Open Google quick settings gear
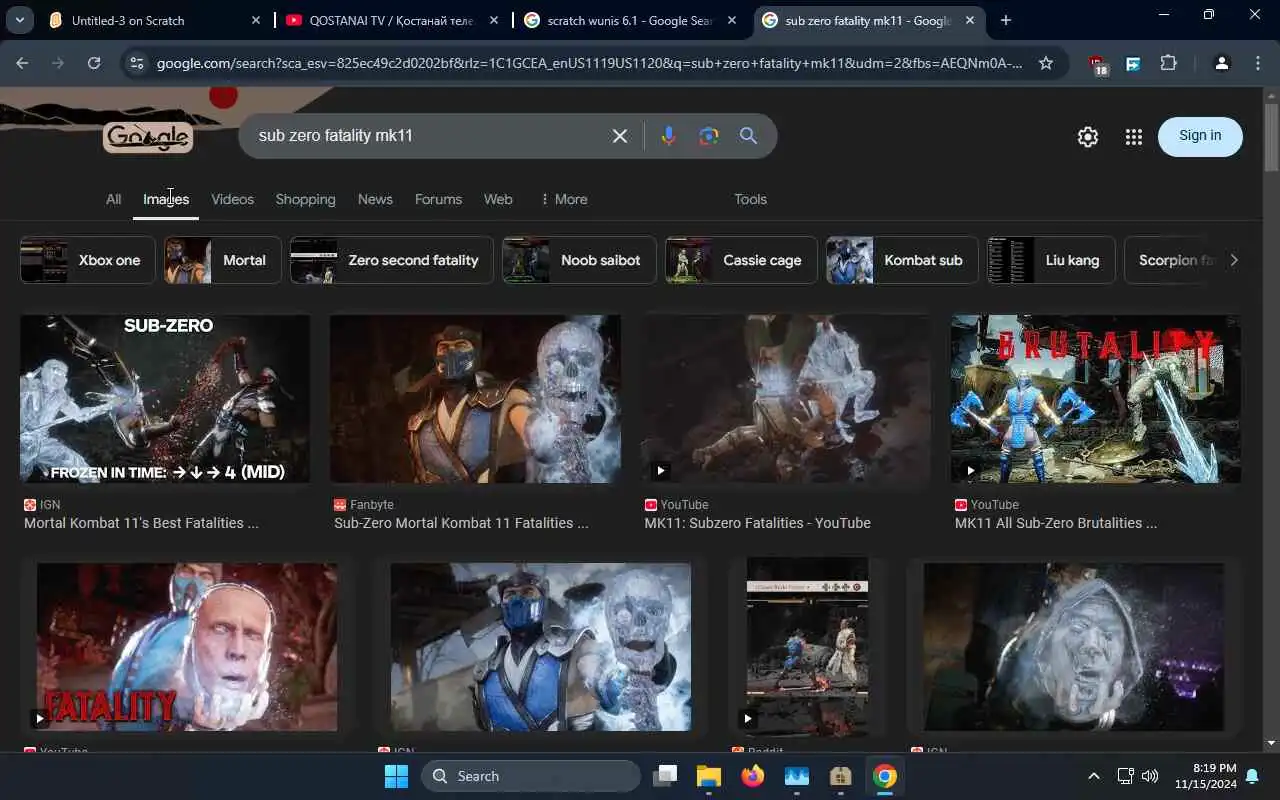This screenshot has height=800, width=1280. 1088,137
